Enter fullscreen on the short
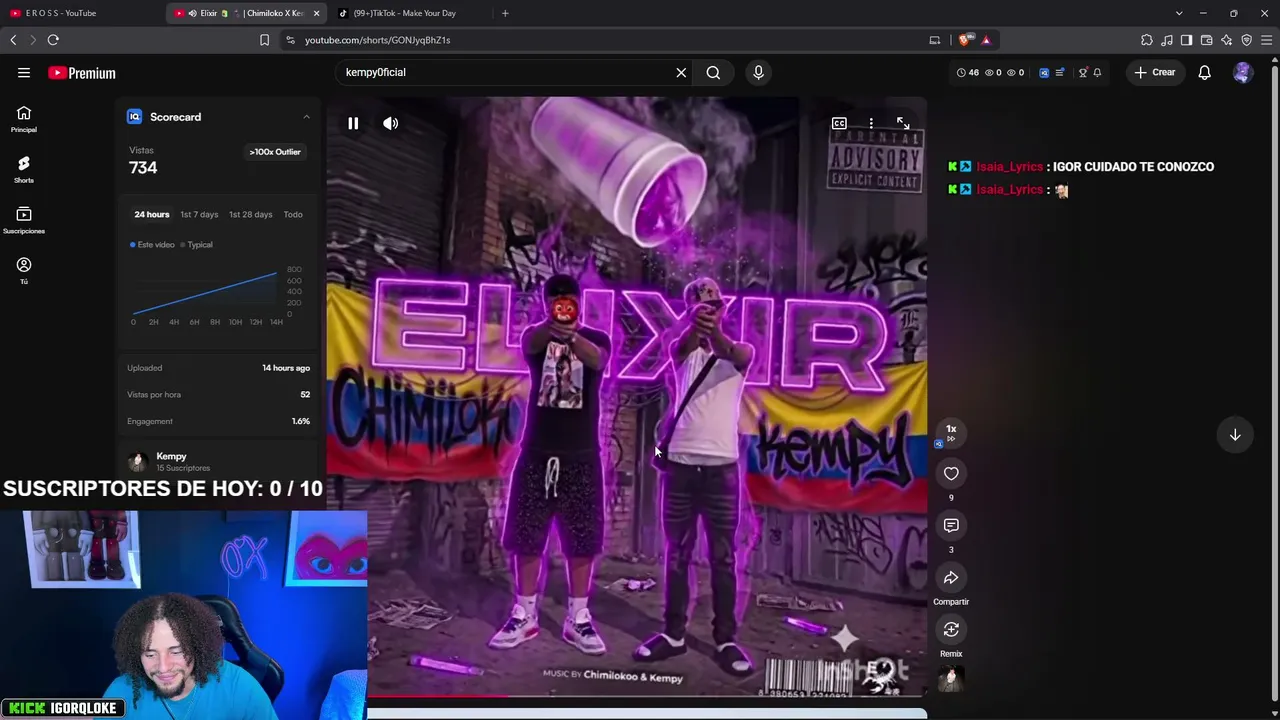Image resolution: width=1280 pixels, height=720 pixels. (903, 123)
